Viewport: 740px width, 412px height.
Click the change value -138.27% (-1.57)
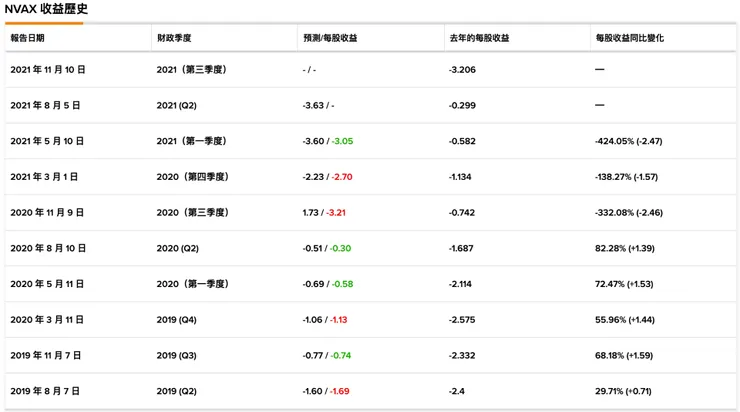click(626, 177)
